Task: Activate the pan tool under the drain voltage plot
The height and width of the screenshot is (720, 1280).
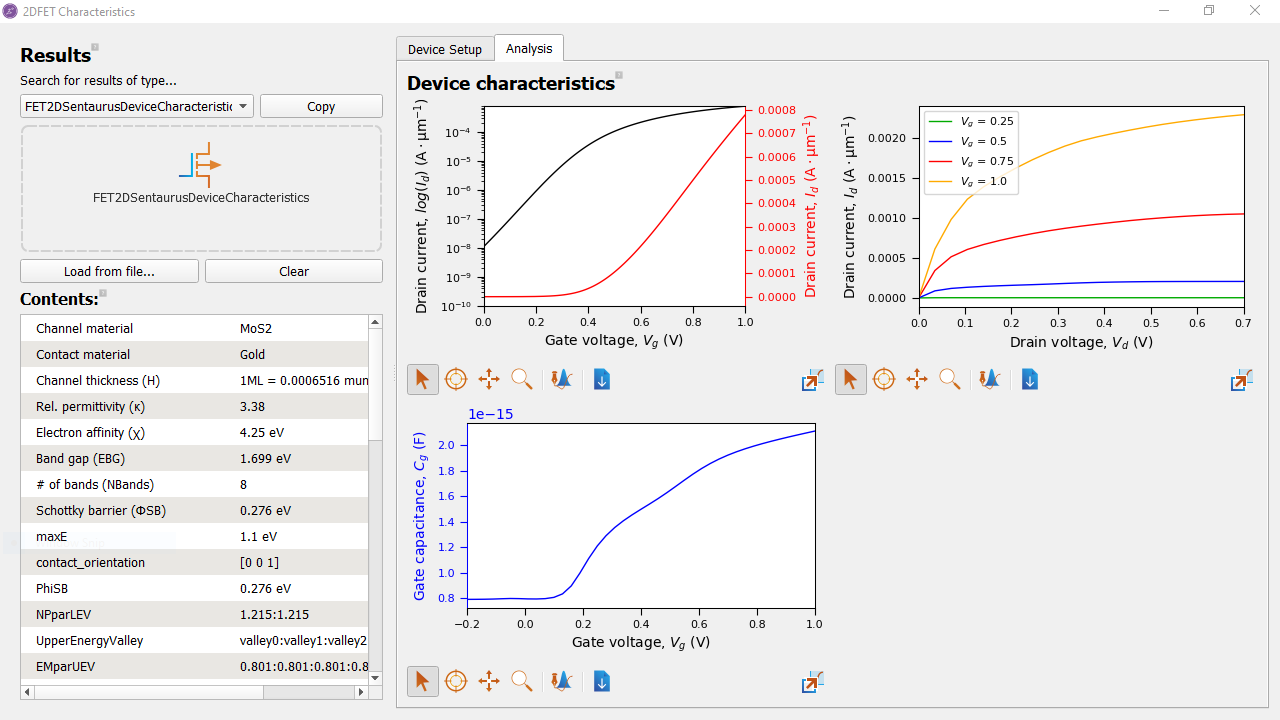Action: pyautogui.click(x=917, y=379)
